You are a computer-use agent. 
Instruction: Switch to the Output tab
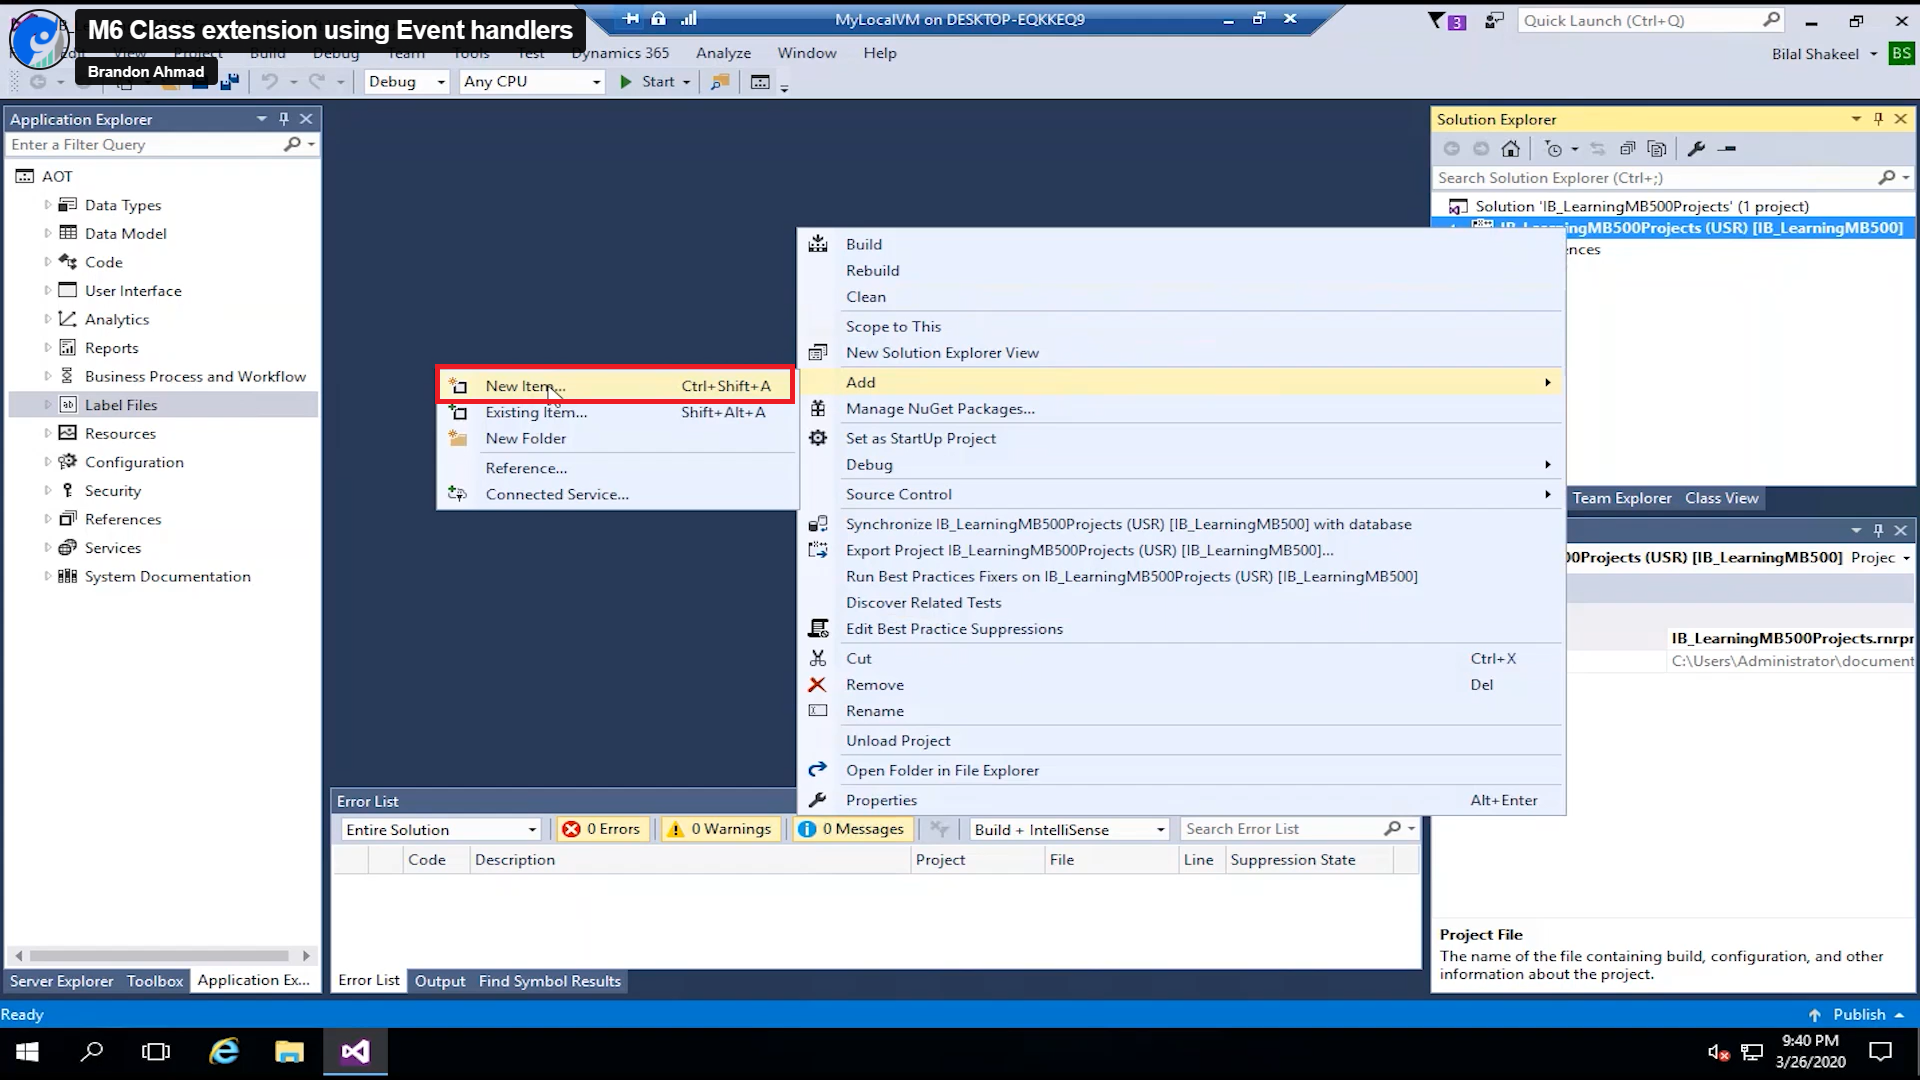coord(440,981)
